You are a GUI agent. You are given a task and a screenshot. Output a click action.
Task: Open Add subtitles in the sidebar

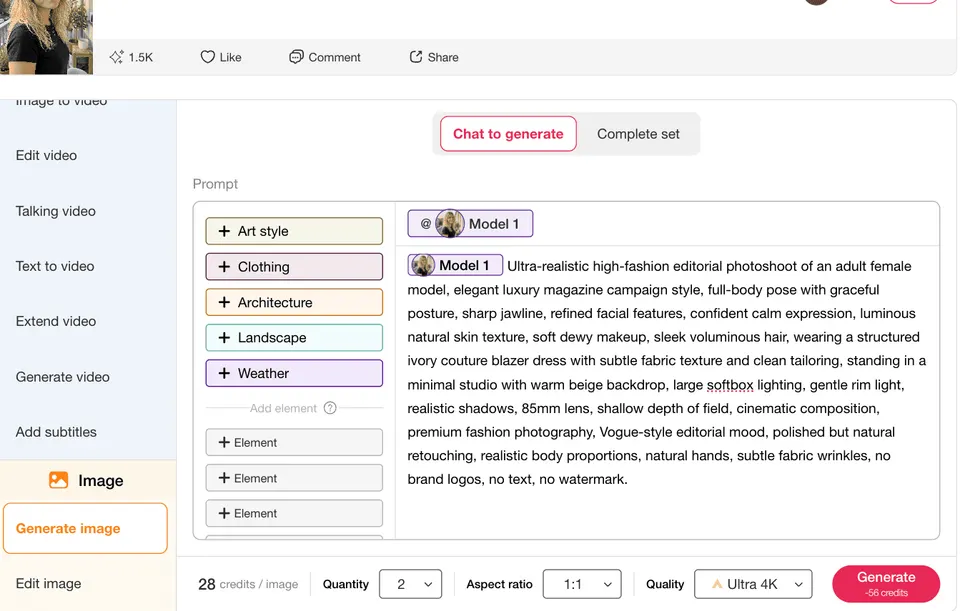[x=56, y=432]
